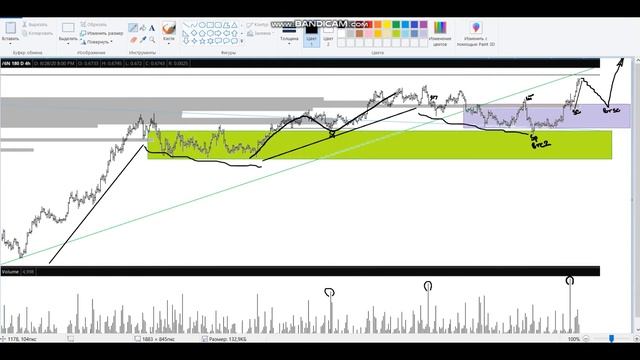Choose the Hexagon shape
Screen dimensions: 640x360
click(210, 33)
